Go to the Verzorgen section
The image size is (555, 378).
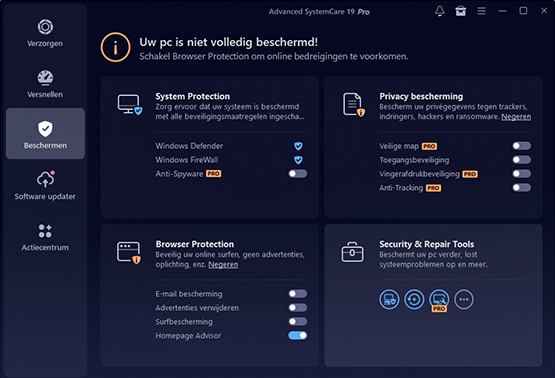point(45,33)
